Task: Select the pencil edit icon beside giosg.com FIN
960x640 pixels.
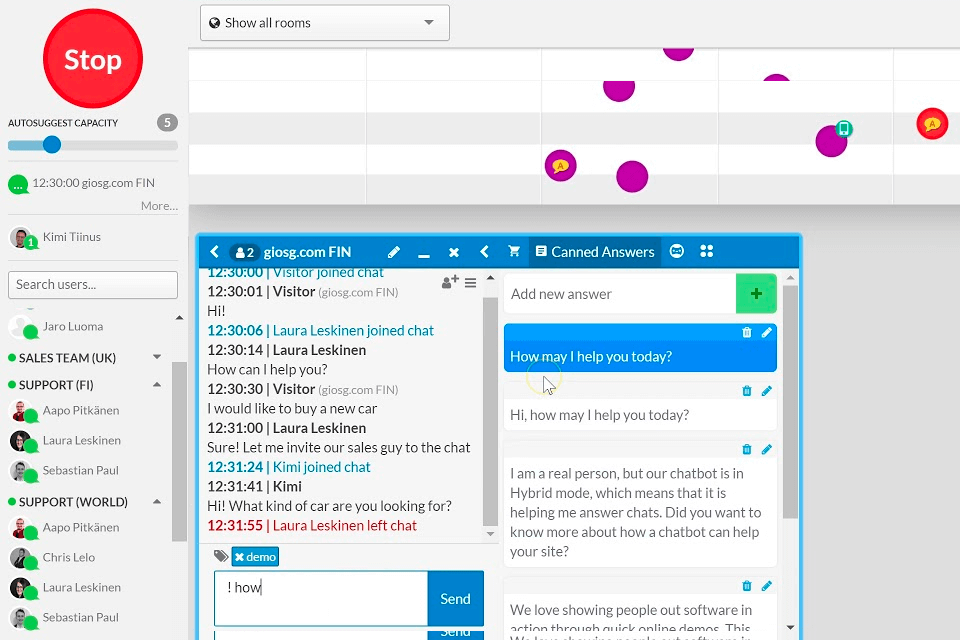Action: point(394,252)
